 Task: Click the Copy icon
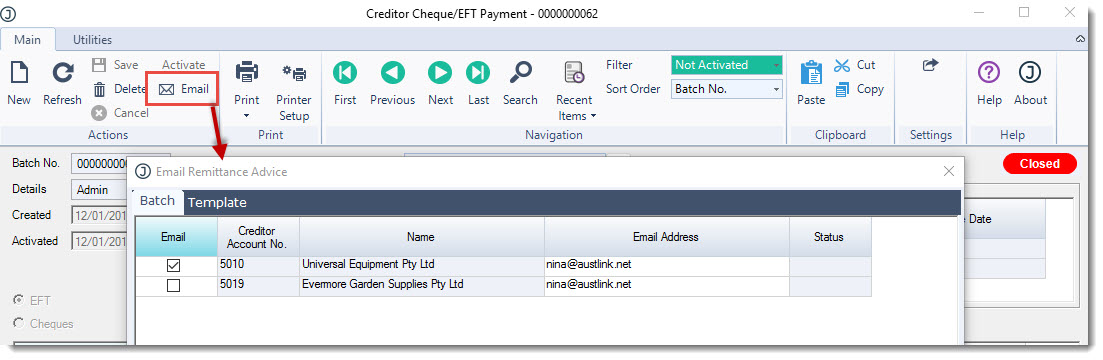tap(842, 89)
